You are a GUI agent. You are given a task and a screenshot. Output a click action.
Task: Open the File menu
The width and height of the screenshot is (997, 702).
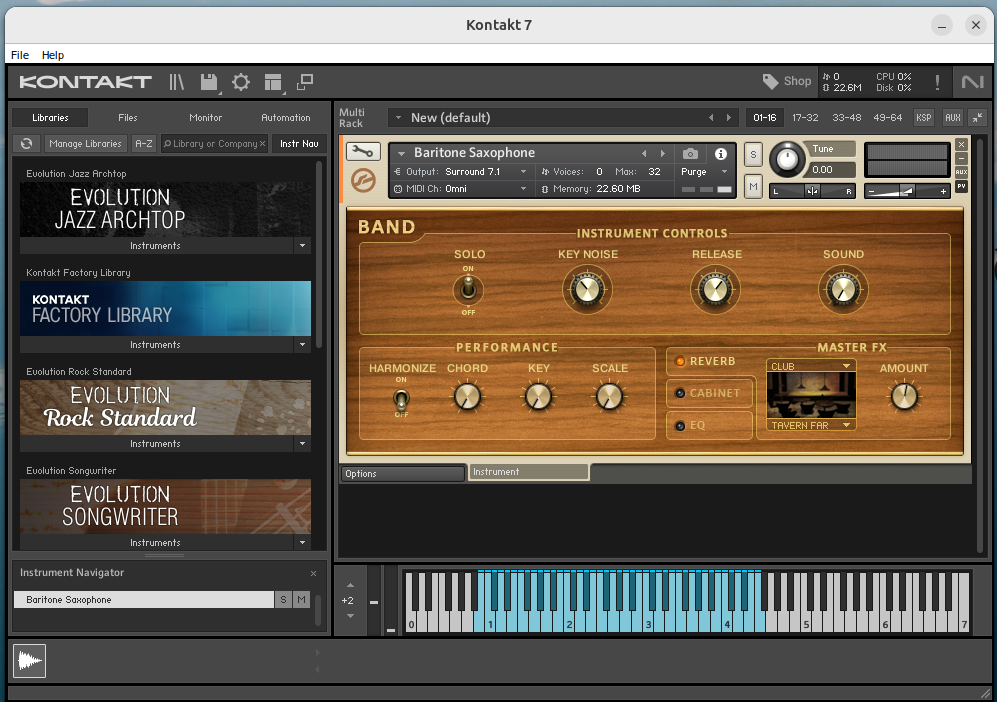20,55
